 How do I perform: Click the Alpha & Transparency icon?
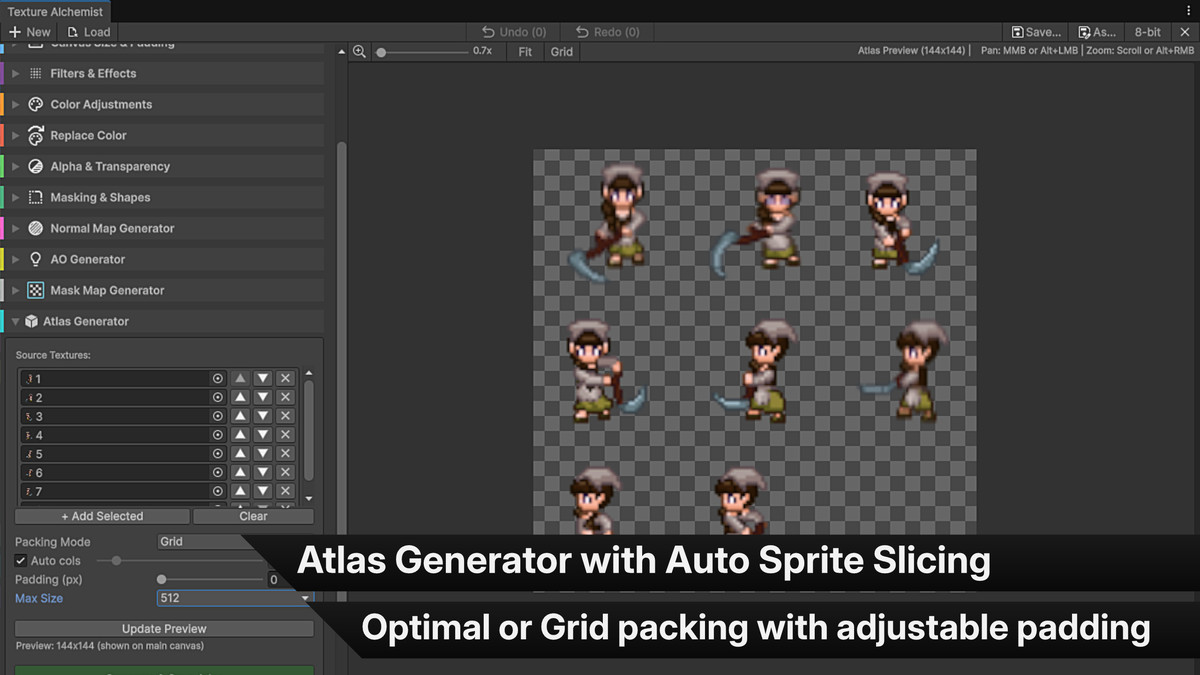[x=35, y=166]
